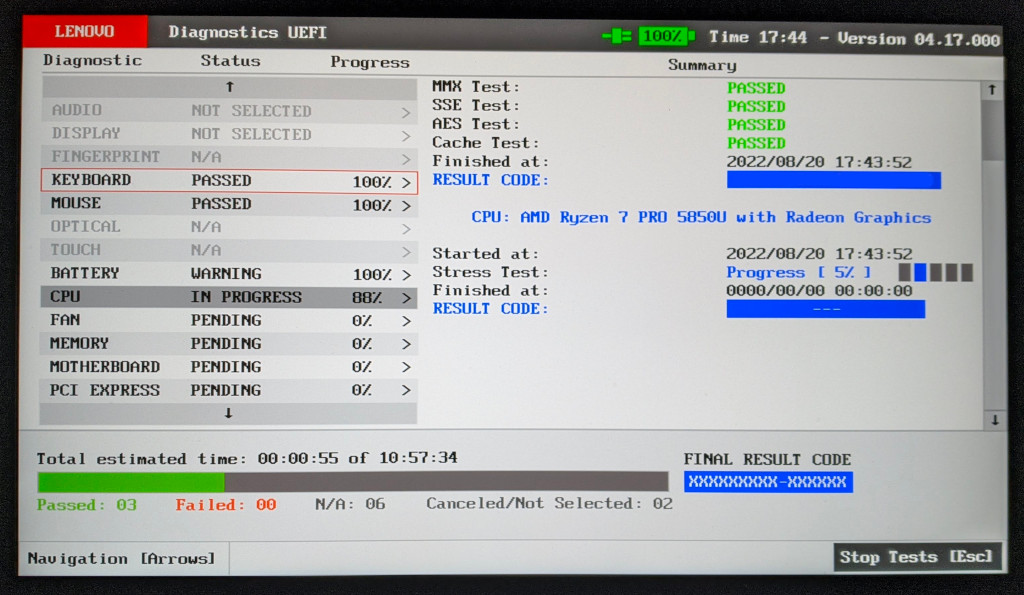This screenshot has height=595, width=1024.
Task: Click the Canceled/Not Selected: 02 counter
Action: click(x=549, y=504)
